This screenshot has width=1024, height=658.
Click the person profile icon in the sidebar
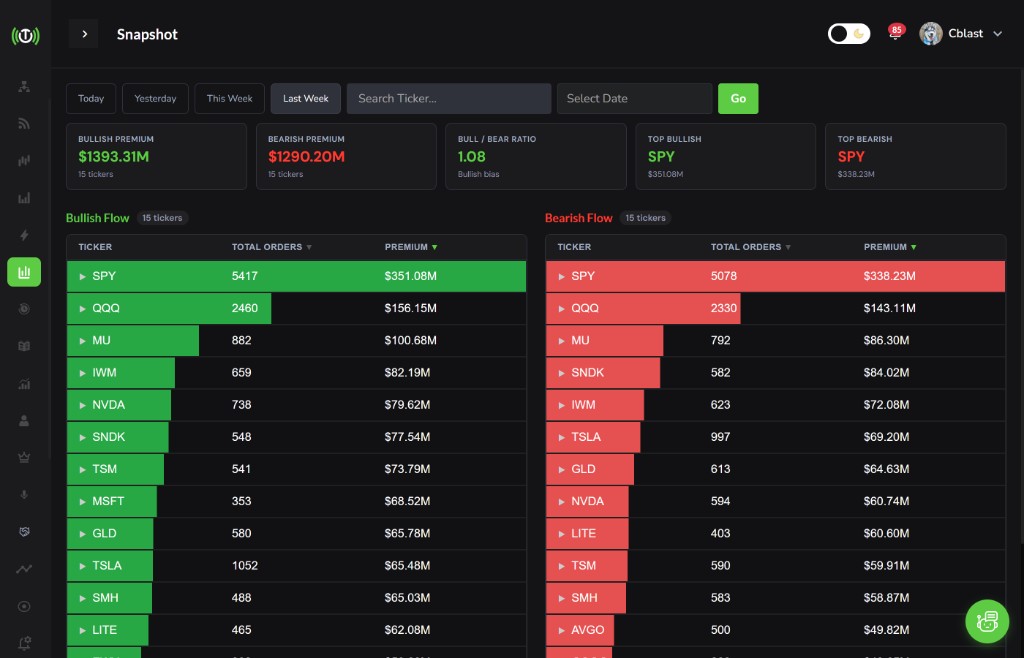pyautogui.click(x=24, y=420)
